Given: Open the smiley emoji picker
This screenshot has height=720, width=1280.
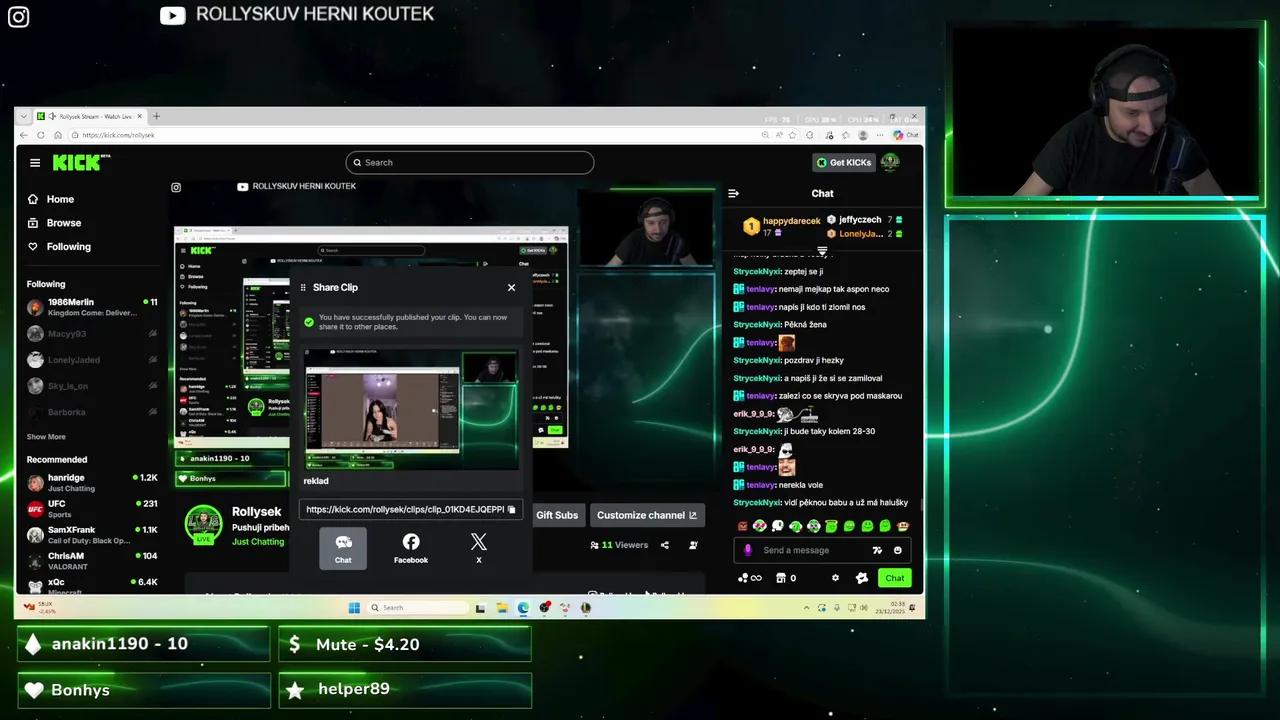Looking at the screenshot, I should point(897,550).
